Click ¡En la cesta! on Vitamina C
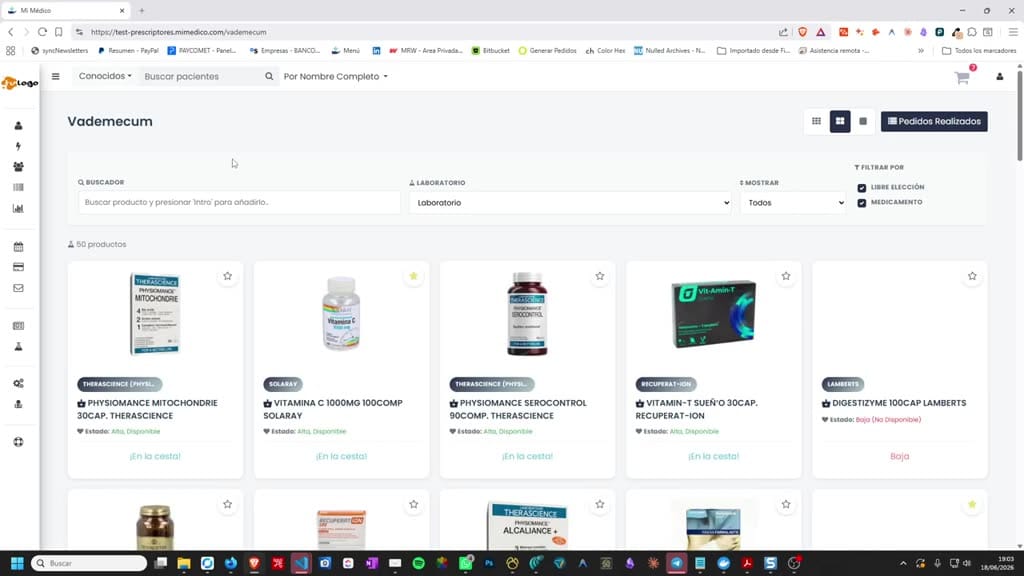The height and width of the screenshot is (576, 1024). 342,456
